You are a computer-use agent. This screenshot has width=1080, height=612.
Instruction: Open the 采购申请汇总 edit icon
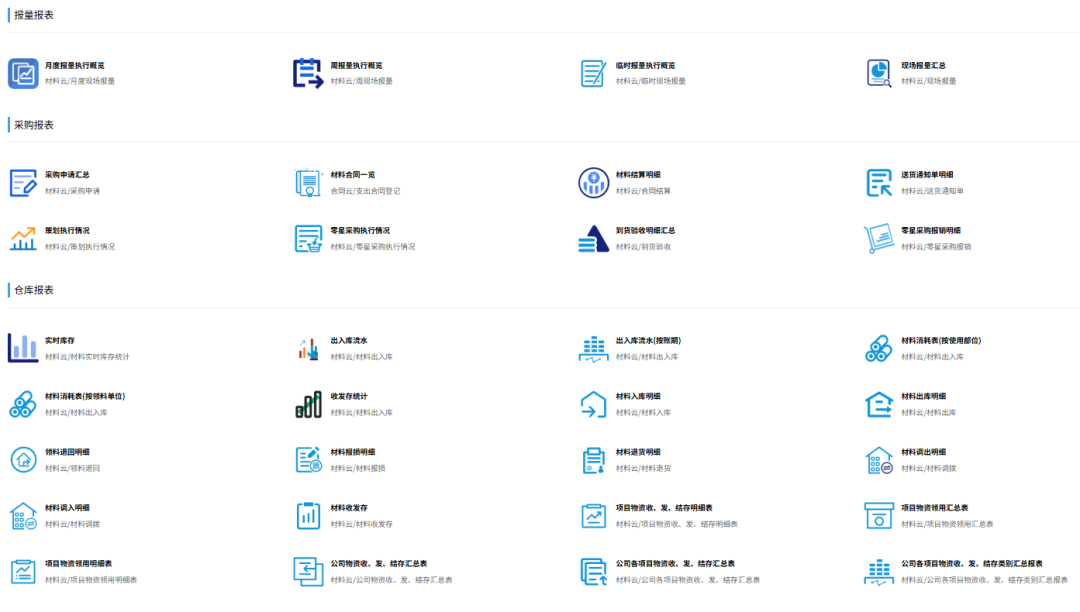pos(23,183)
